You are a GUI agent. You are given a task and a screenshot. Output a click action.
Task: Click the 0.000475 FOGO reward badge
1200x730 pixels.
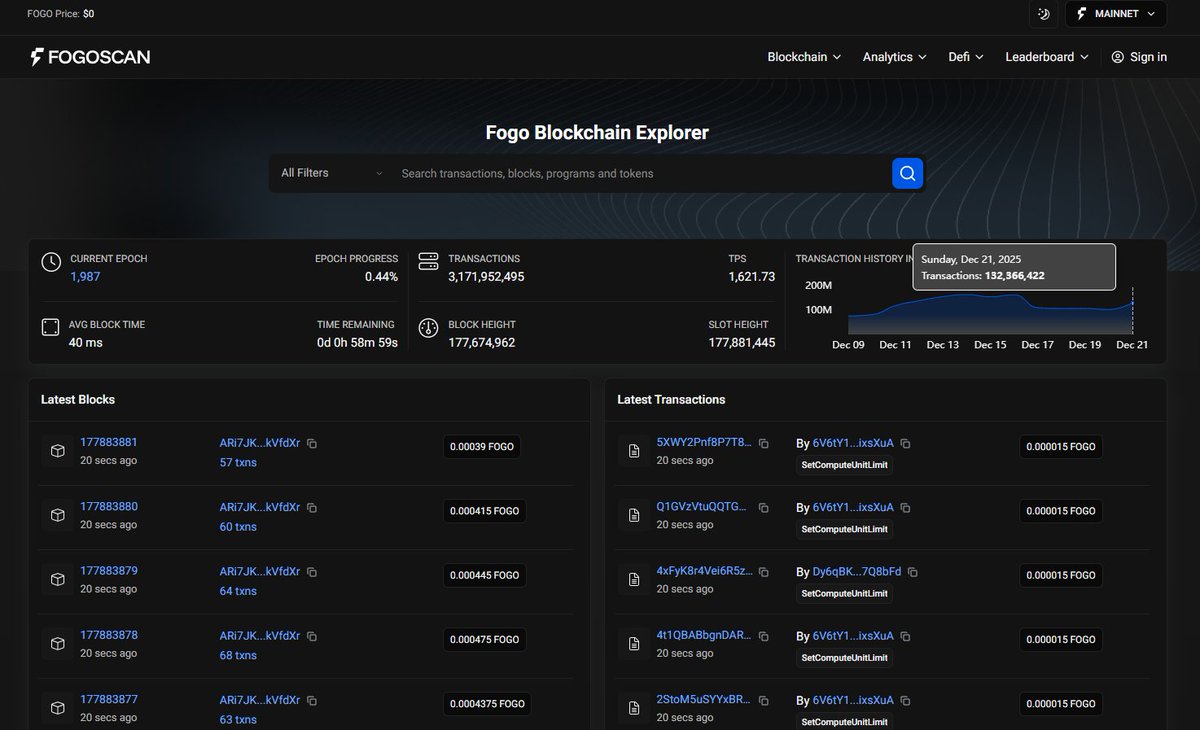(x=484, y=639)
